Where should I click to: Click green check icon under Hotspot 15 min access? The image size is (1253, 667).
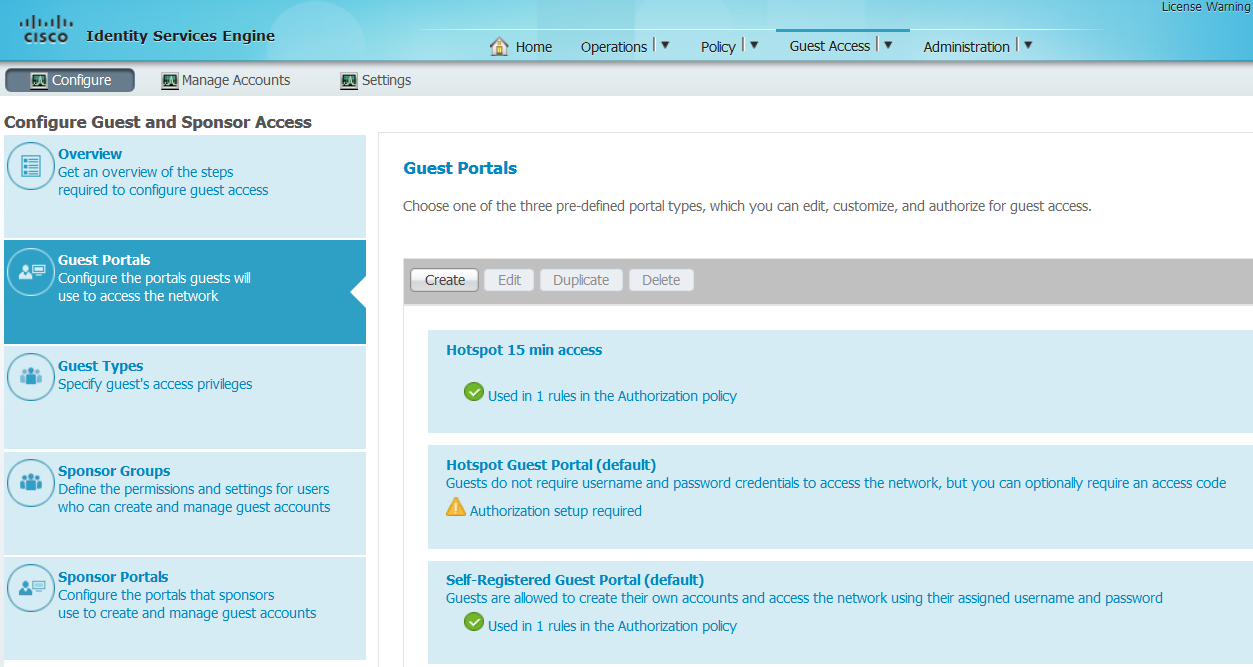474,392
